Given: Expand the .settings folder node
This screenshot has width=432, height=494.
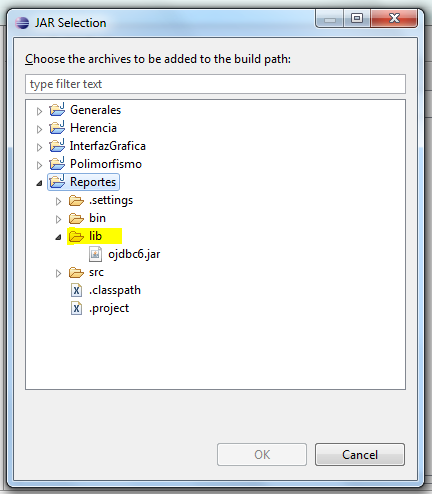Looking at the screenshot, I should pyautogui.click(x=58, y=201).
